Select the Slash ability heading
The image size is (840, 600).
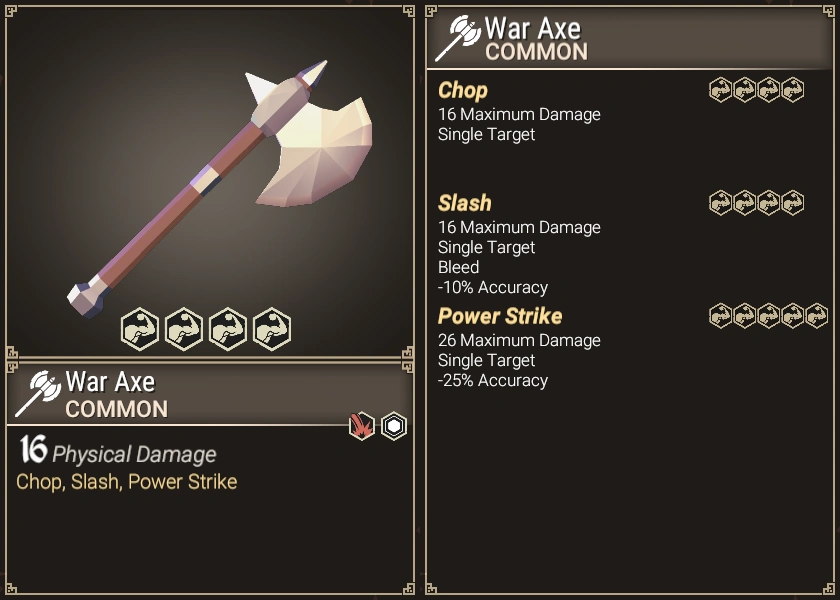point(464,203)
